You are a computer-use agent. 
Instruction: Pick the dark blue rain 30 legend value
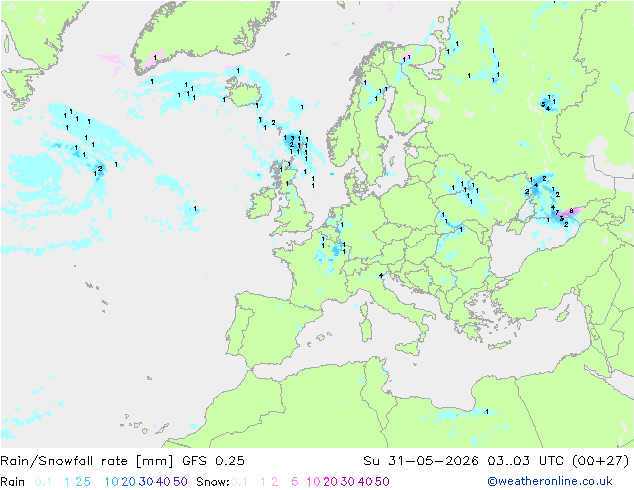(x=146, y=482)
